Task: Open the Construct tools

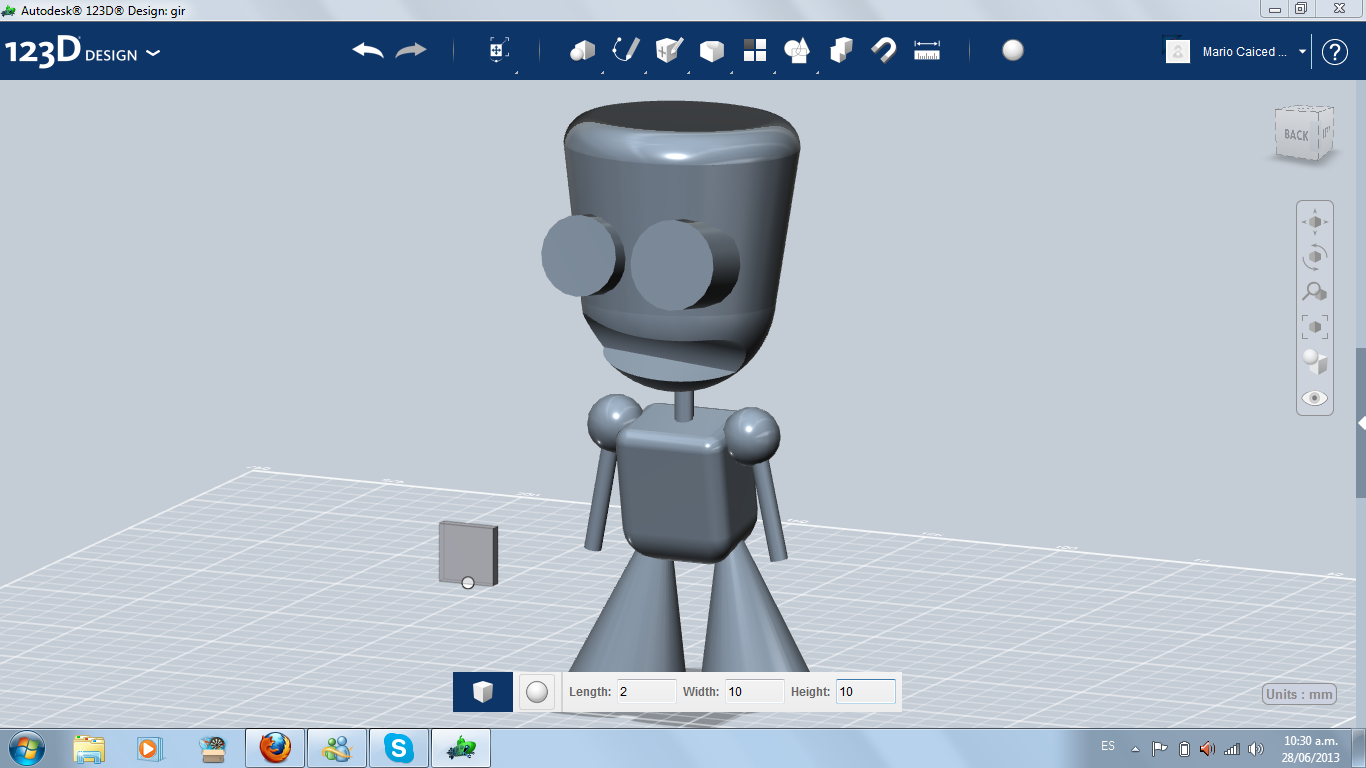Action: pos(669,51)
